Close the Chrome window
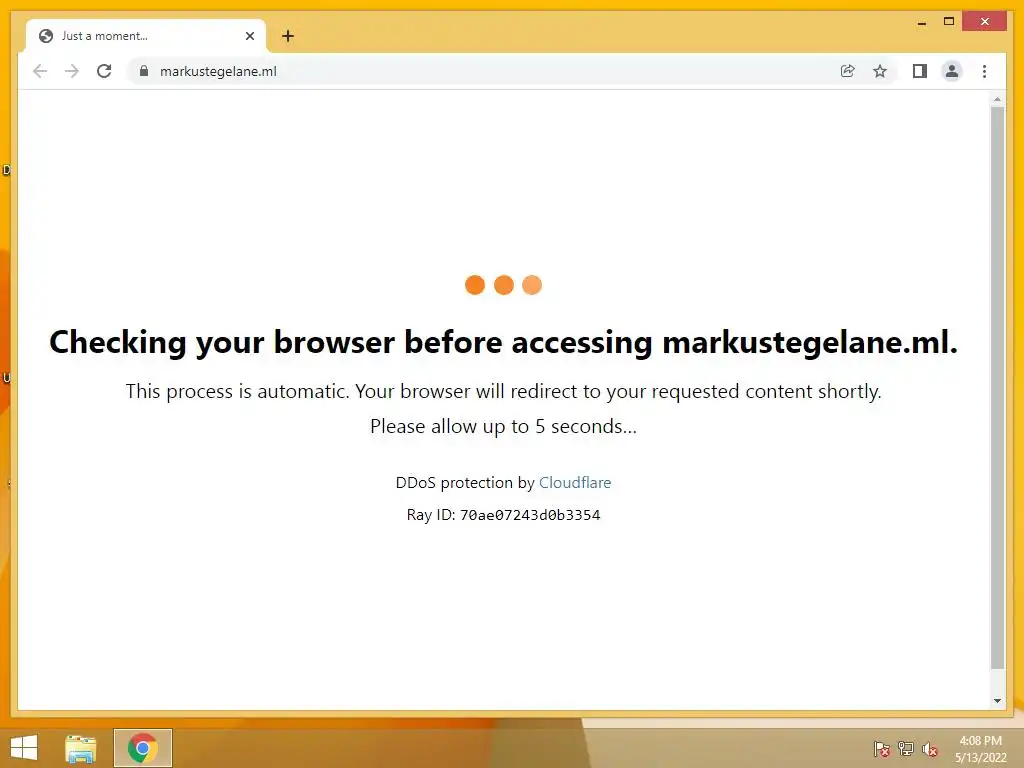This screenshot has width=1024, height=768. click(x=984, y=22)
